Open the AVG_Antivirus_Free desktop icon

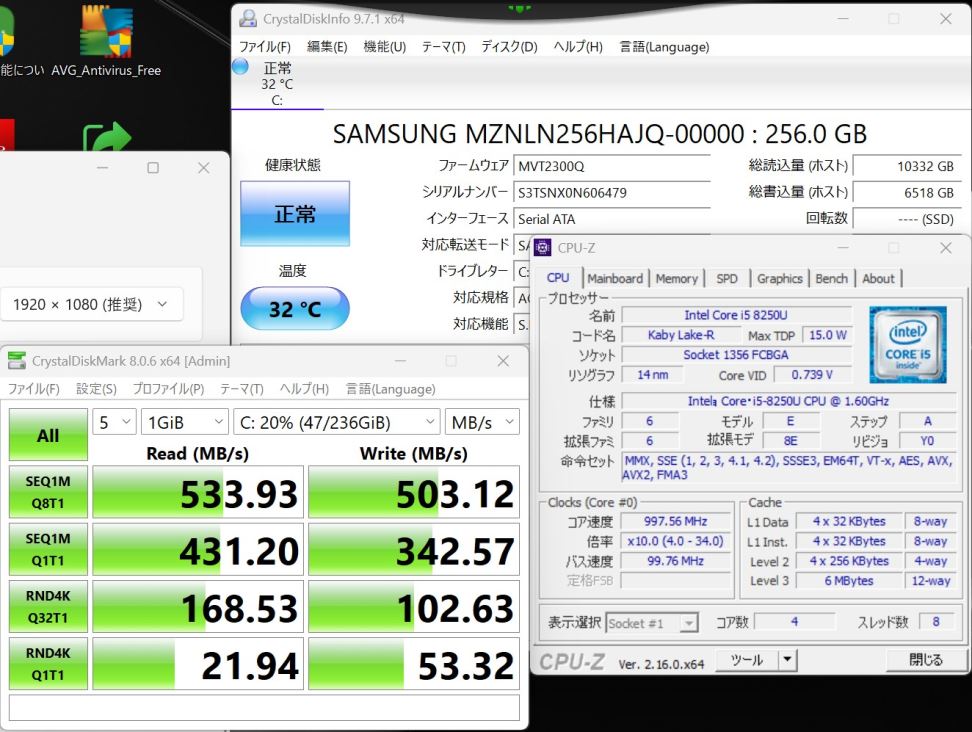tap(105, 40)
